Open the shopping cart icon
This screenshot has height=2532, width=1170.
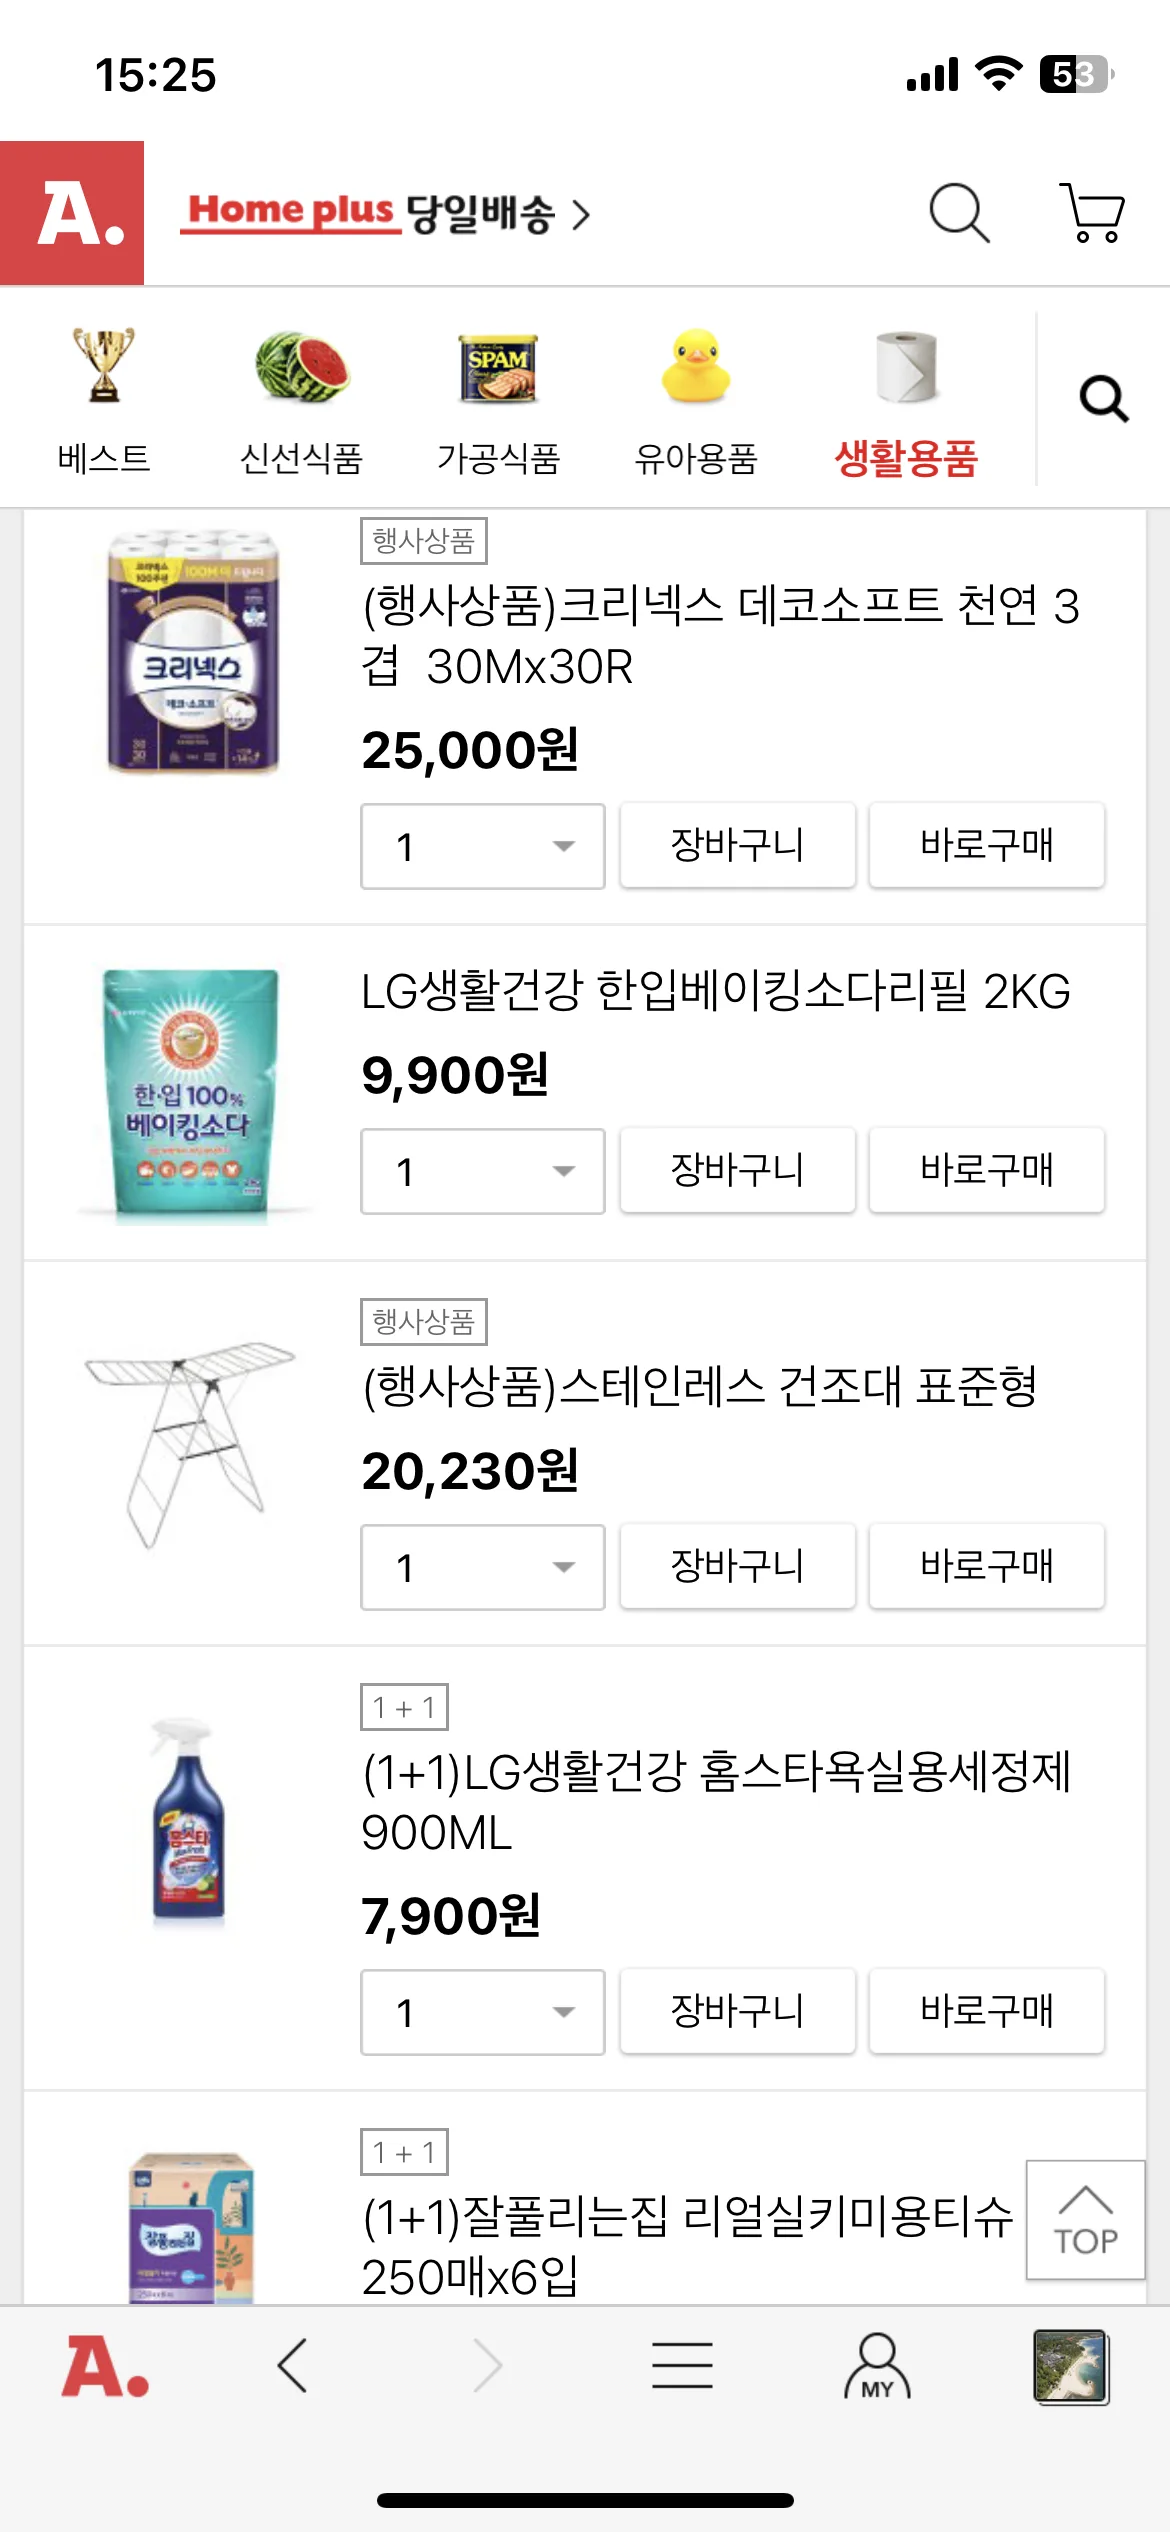(x=1091, y=212)
